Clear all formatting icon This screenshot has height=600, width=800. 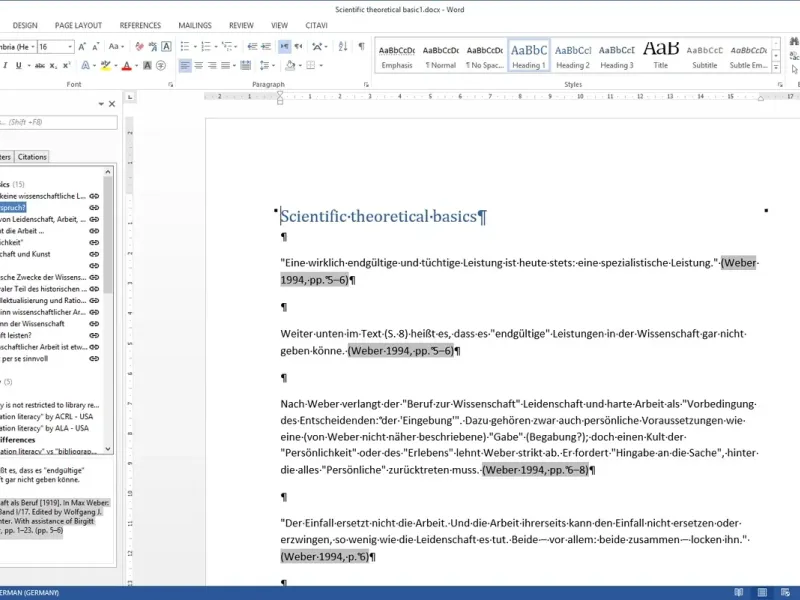click(x=139, y=47)
